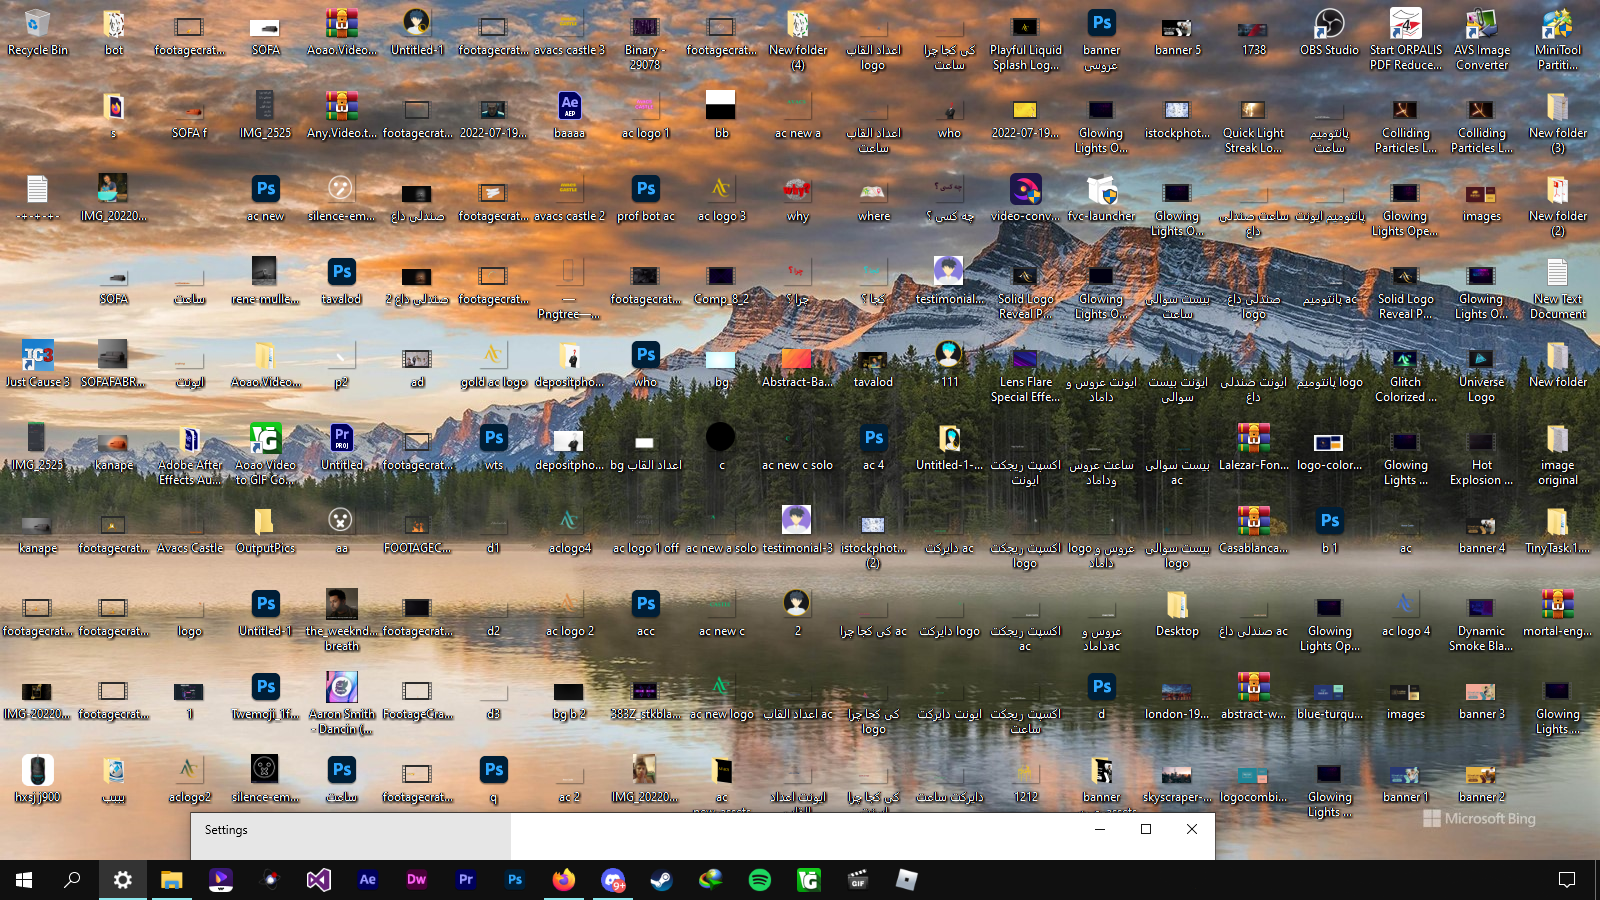1600x900 pixels.
Task: Select the 'New Text Document' file
Action: (1558, 288)
